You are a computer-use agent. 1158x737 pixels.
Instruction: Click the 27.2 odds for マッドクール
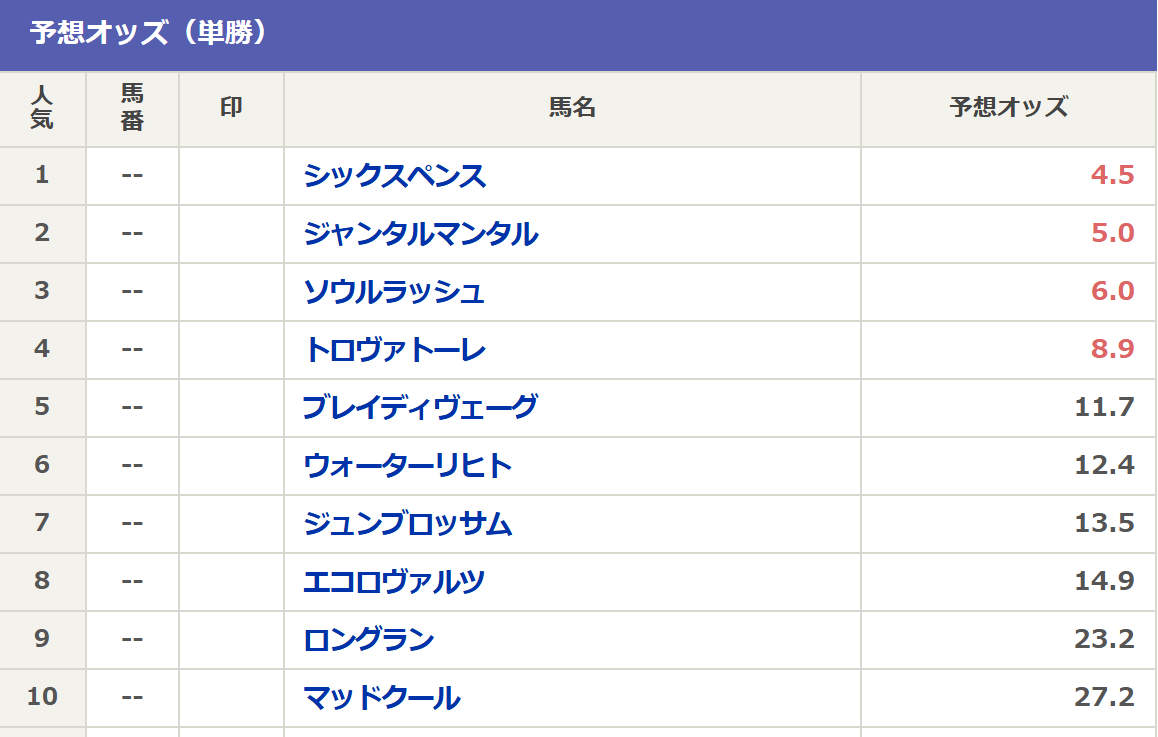coord(1104,698)
